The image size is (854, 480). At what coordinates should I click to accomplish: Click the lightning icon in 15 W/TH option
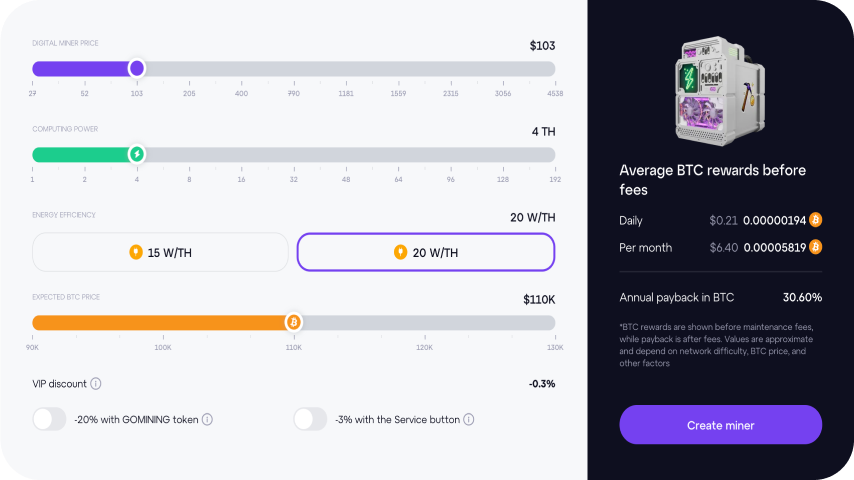pos(137,252)
